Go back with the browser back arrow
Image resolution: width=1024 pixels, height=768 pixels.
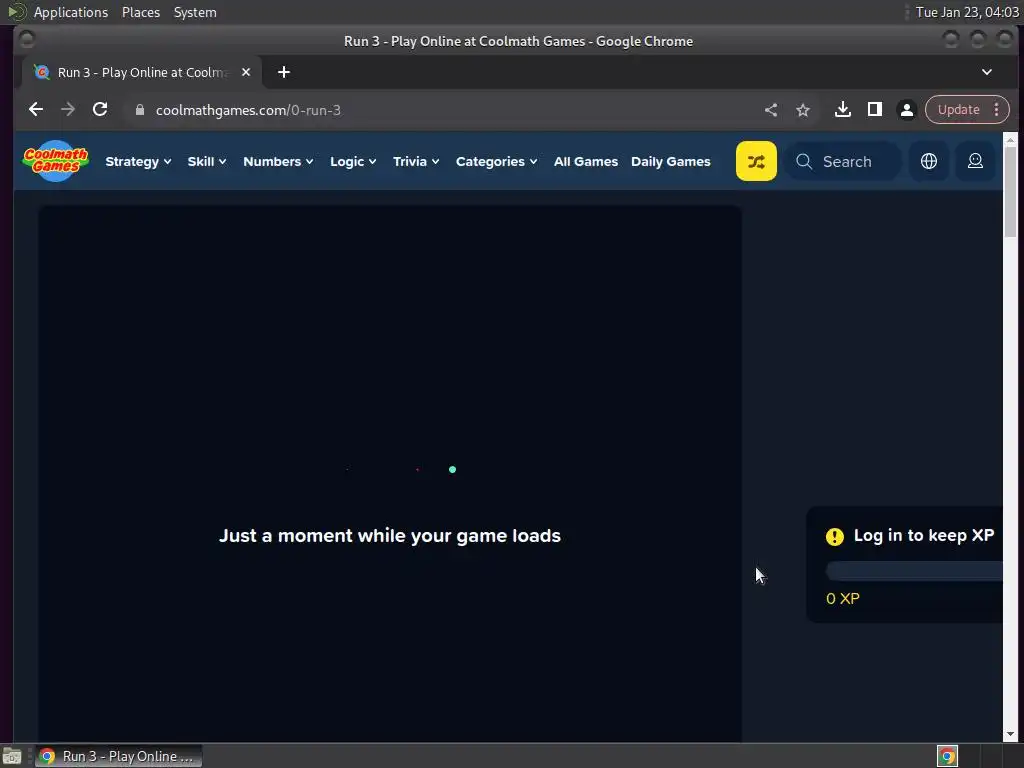(36, 110)
